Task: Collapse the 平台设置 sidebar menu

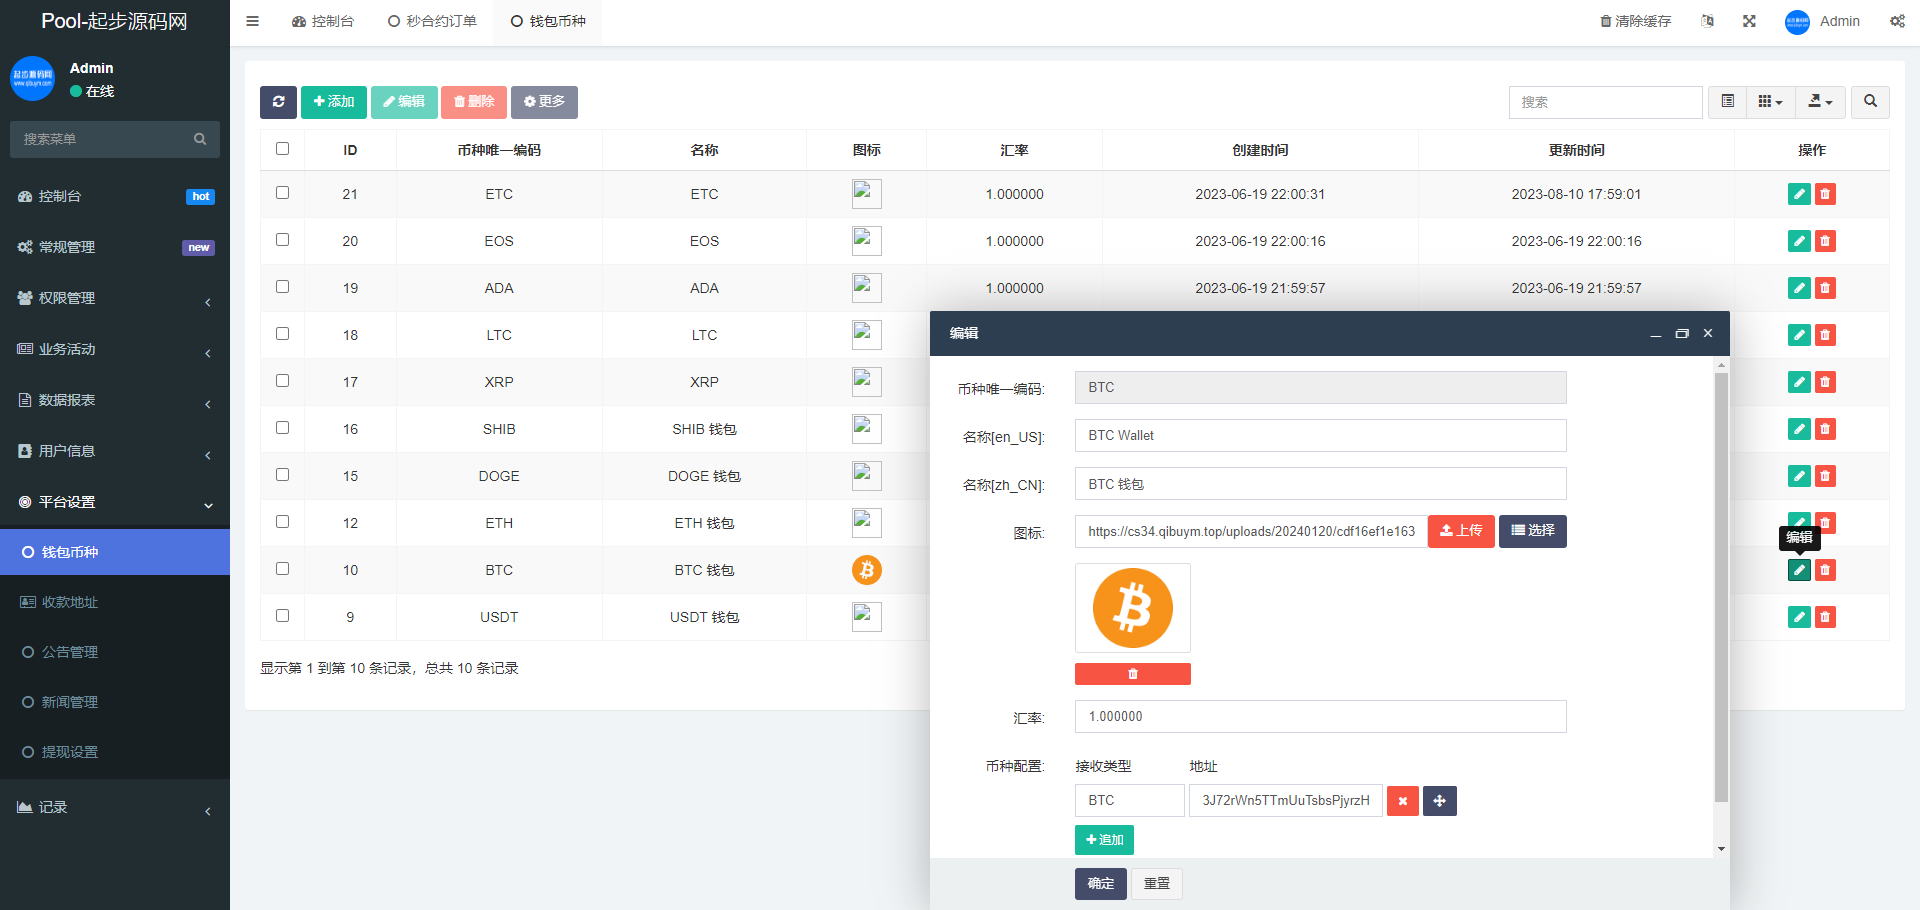Action: coord(115,502)
